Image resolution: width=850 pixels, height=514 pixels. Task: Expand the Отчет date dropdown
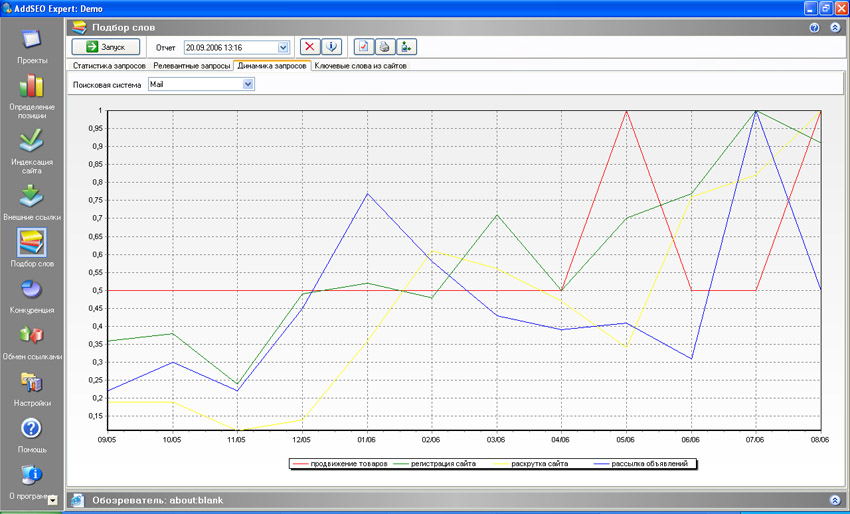283,47
